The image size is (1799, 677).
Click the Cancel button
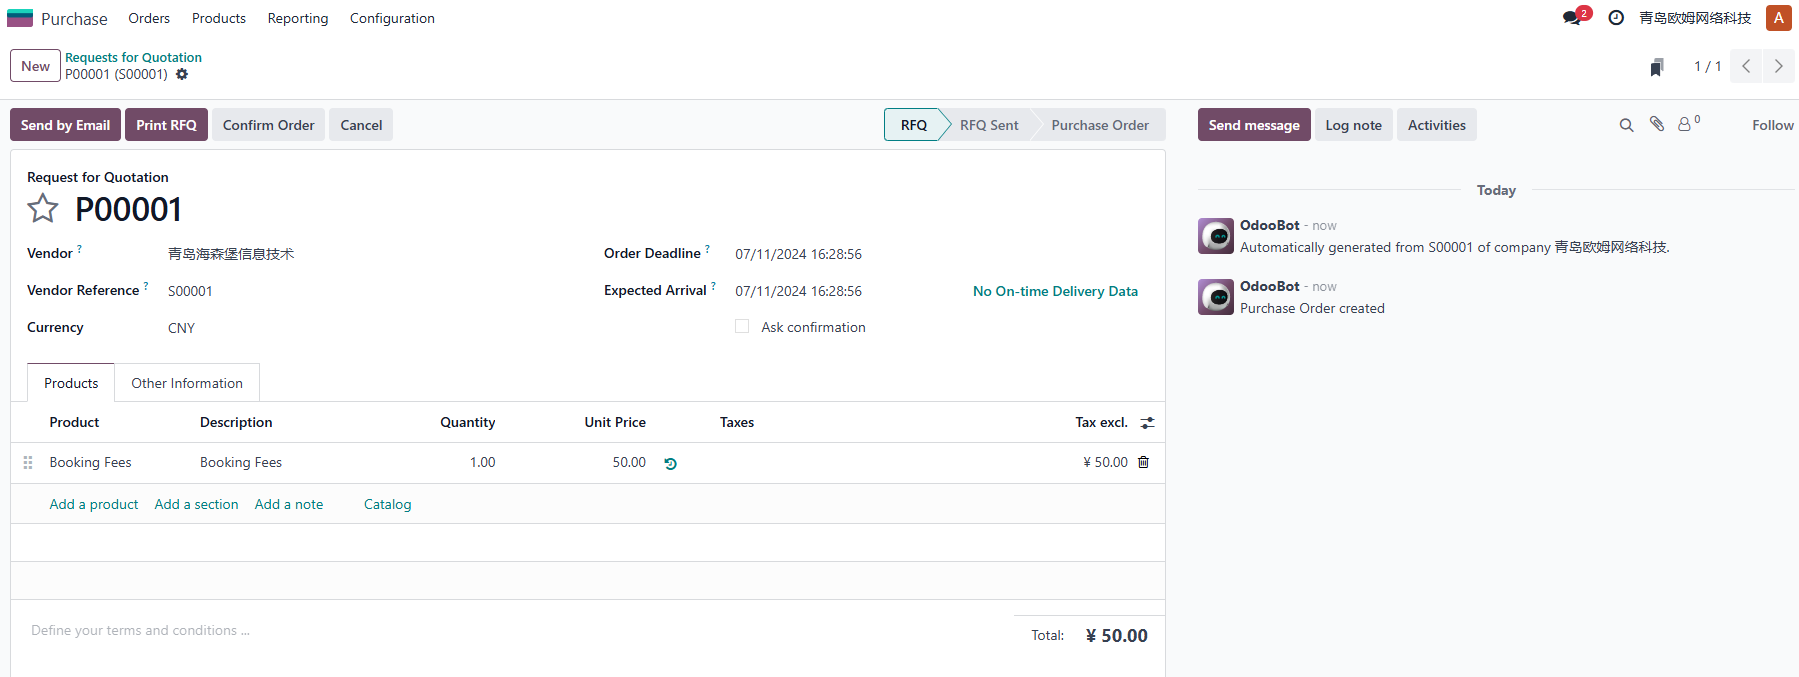pos(361,125)
